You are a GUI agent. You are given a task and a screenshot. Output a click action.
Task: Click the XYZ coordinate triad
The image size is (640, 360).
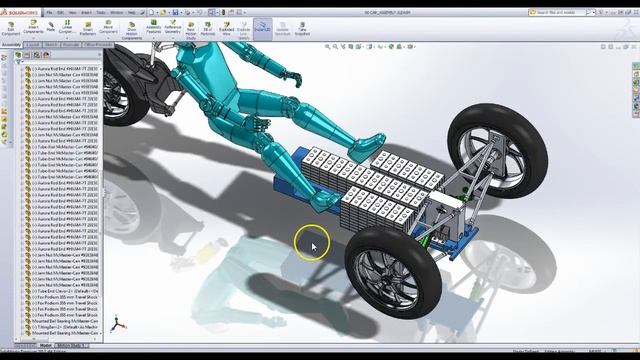[118, 324]
